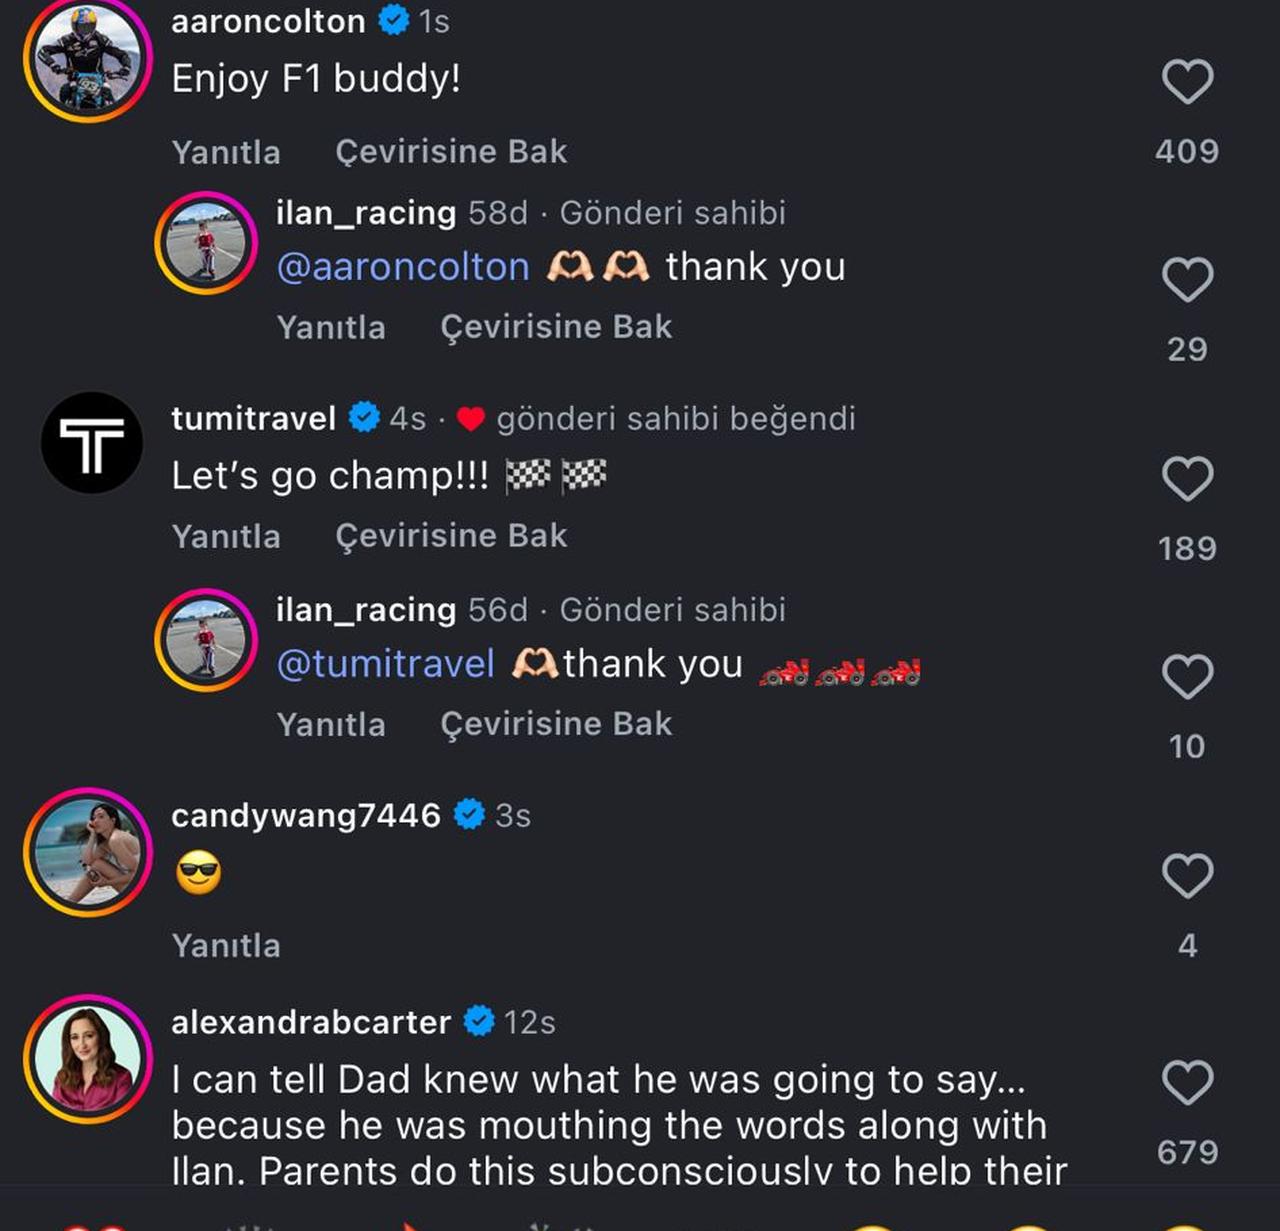
Task: Click the red heart next to gönderi sahibi beğendi
Action: [x=470, y=419]
